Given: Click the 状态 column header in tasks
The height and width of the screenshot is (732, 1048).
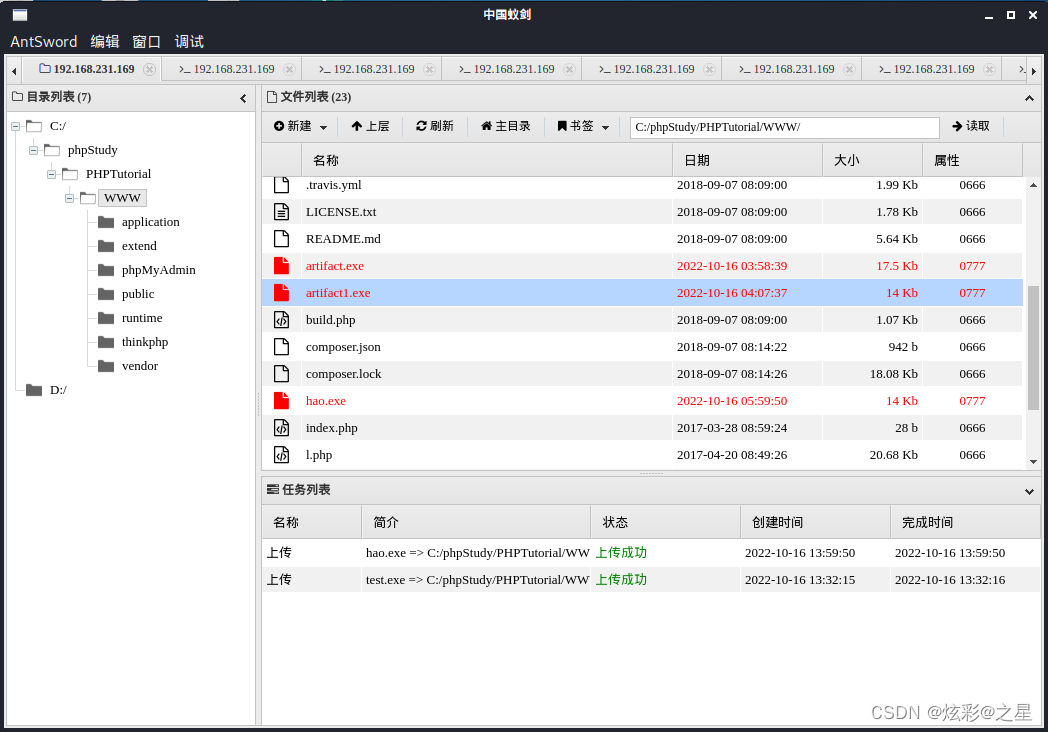Looking at the screenshot, I should pyautogui.click(x=665, y=522).
